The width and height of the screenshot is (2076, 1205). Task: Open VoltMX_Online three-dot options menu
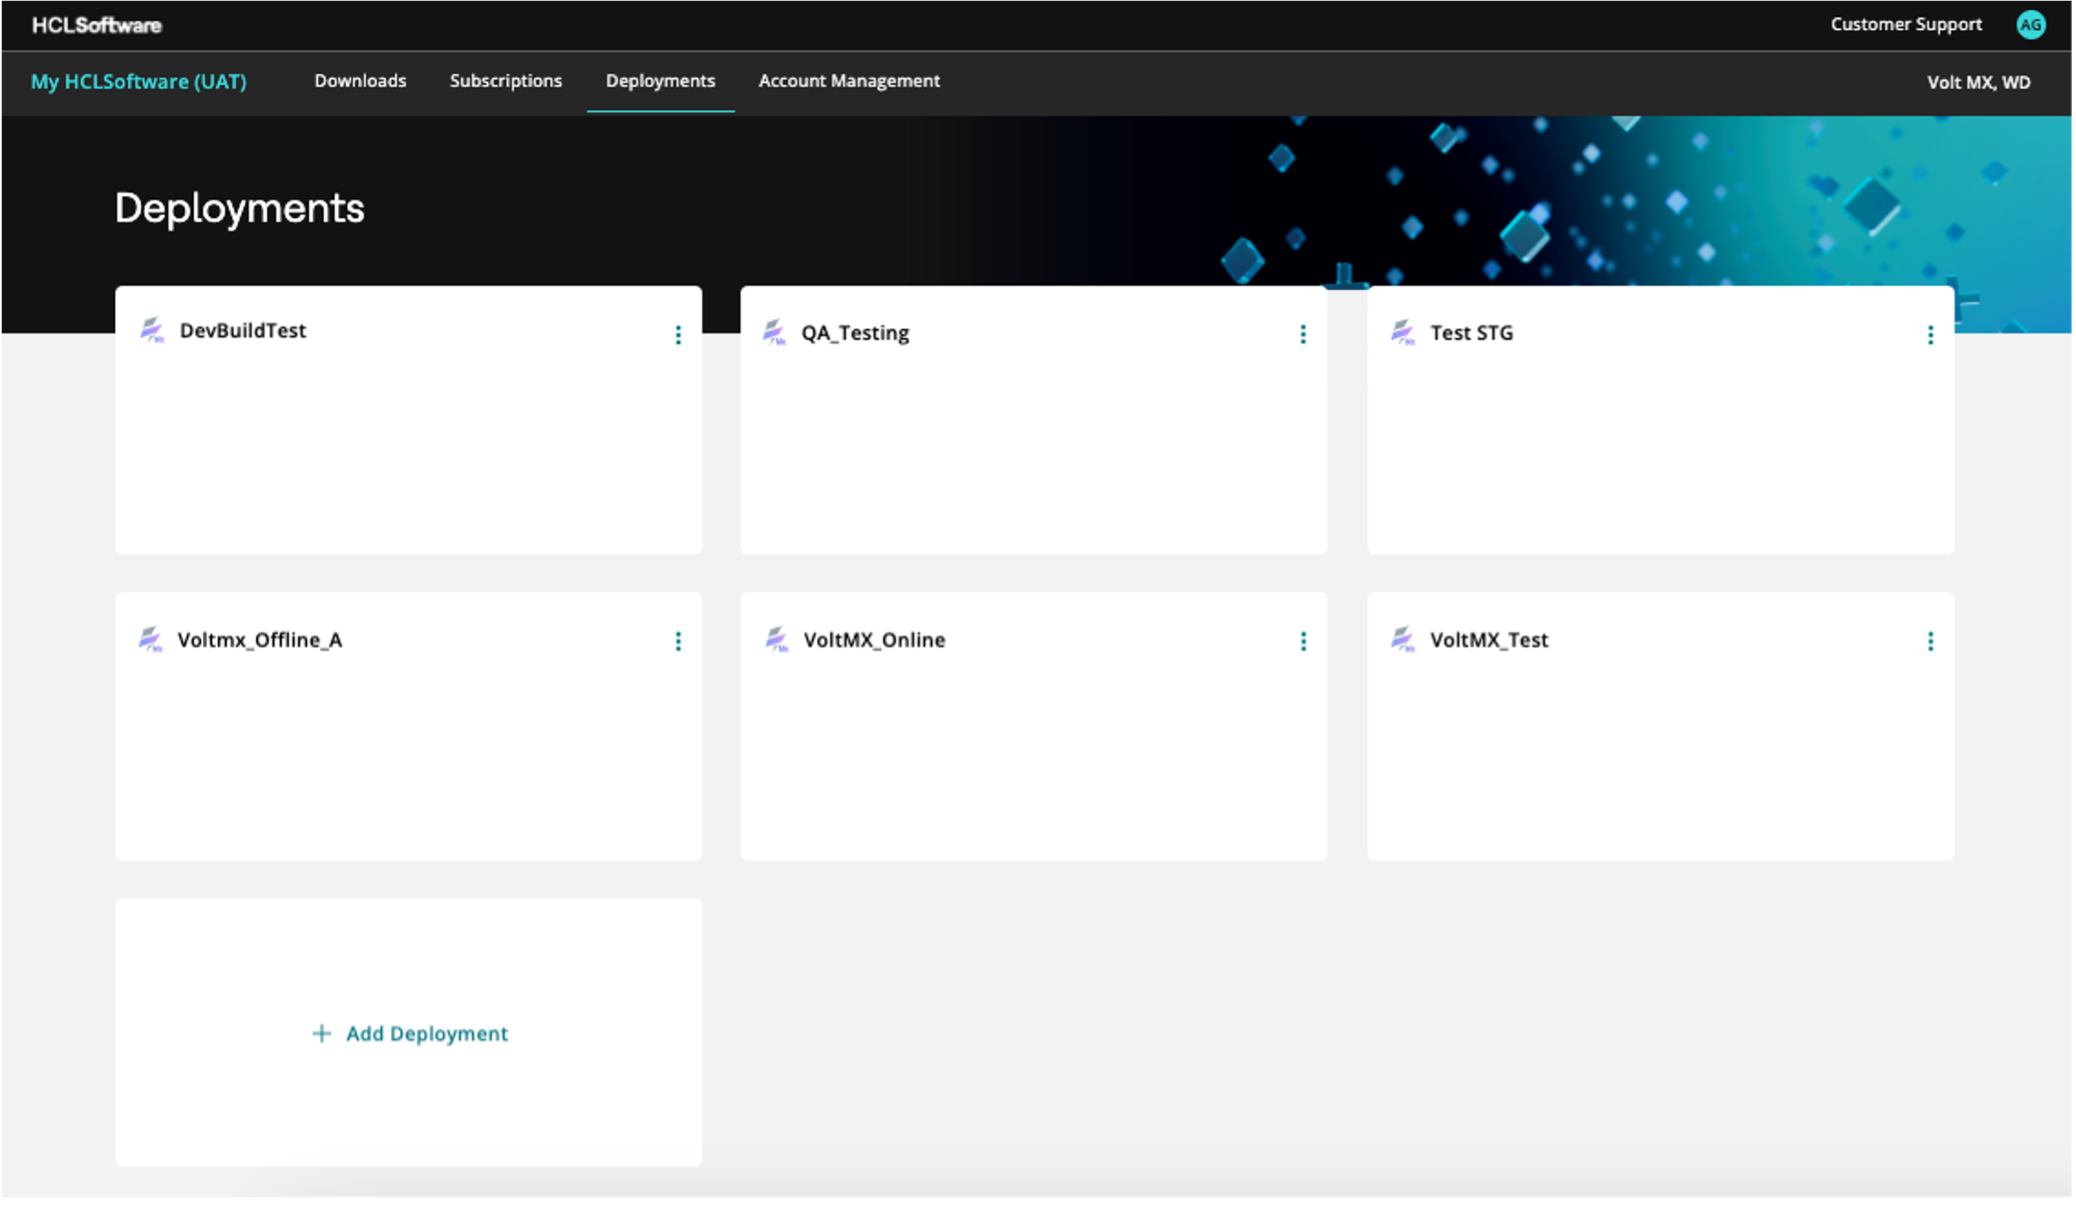coord(1302,641)
